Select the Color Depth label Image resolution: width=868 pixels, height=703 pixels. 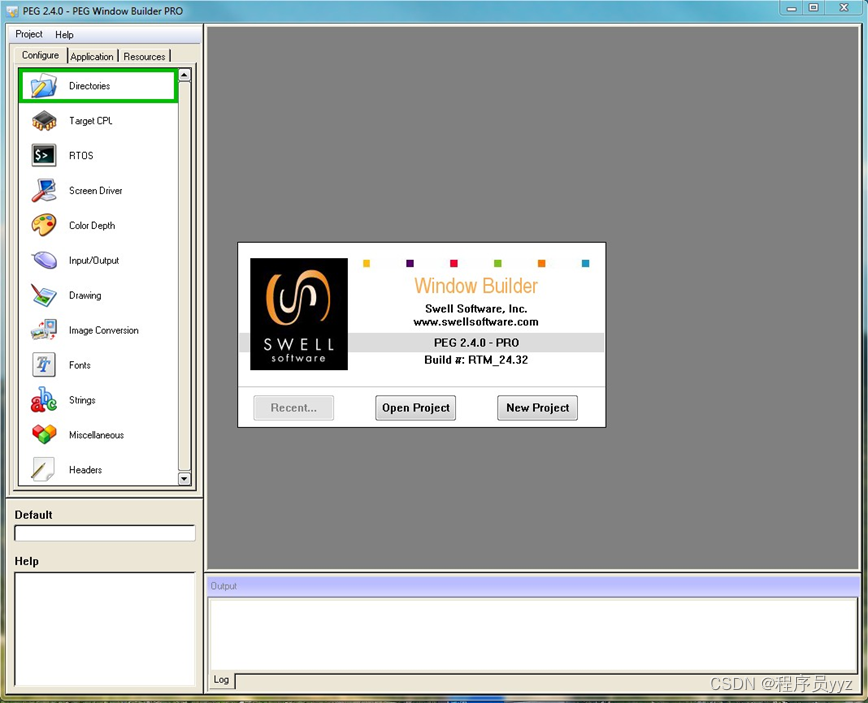pyautogui.click(x=92, y=225)
